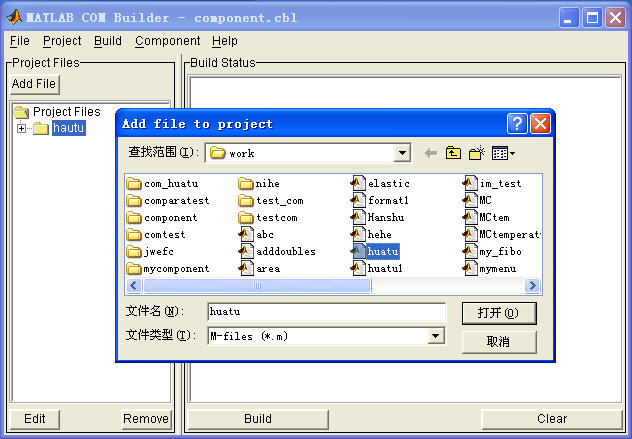
Task: Select the com_huatu folder
Action: pyautogui.click(x=162, y=184)
